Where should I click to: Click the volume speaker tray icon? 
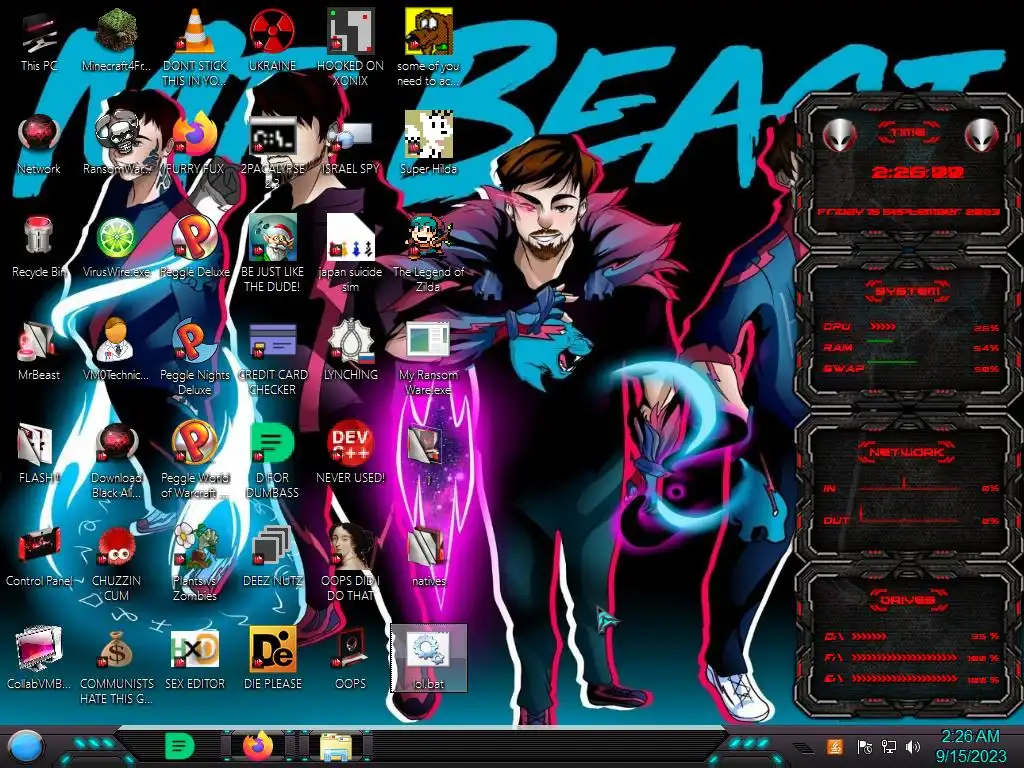tap(913, 746)
